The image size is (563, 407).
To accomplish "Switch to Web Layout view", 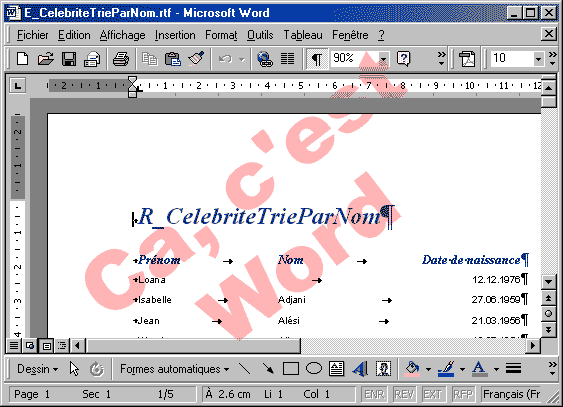I will pyautogui.click(x=30, y=346).
